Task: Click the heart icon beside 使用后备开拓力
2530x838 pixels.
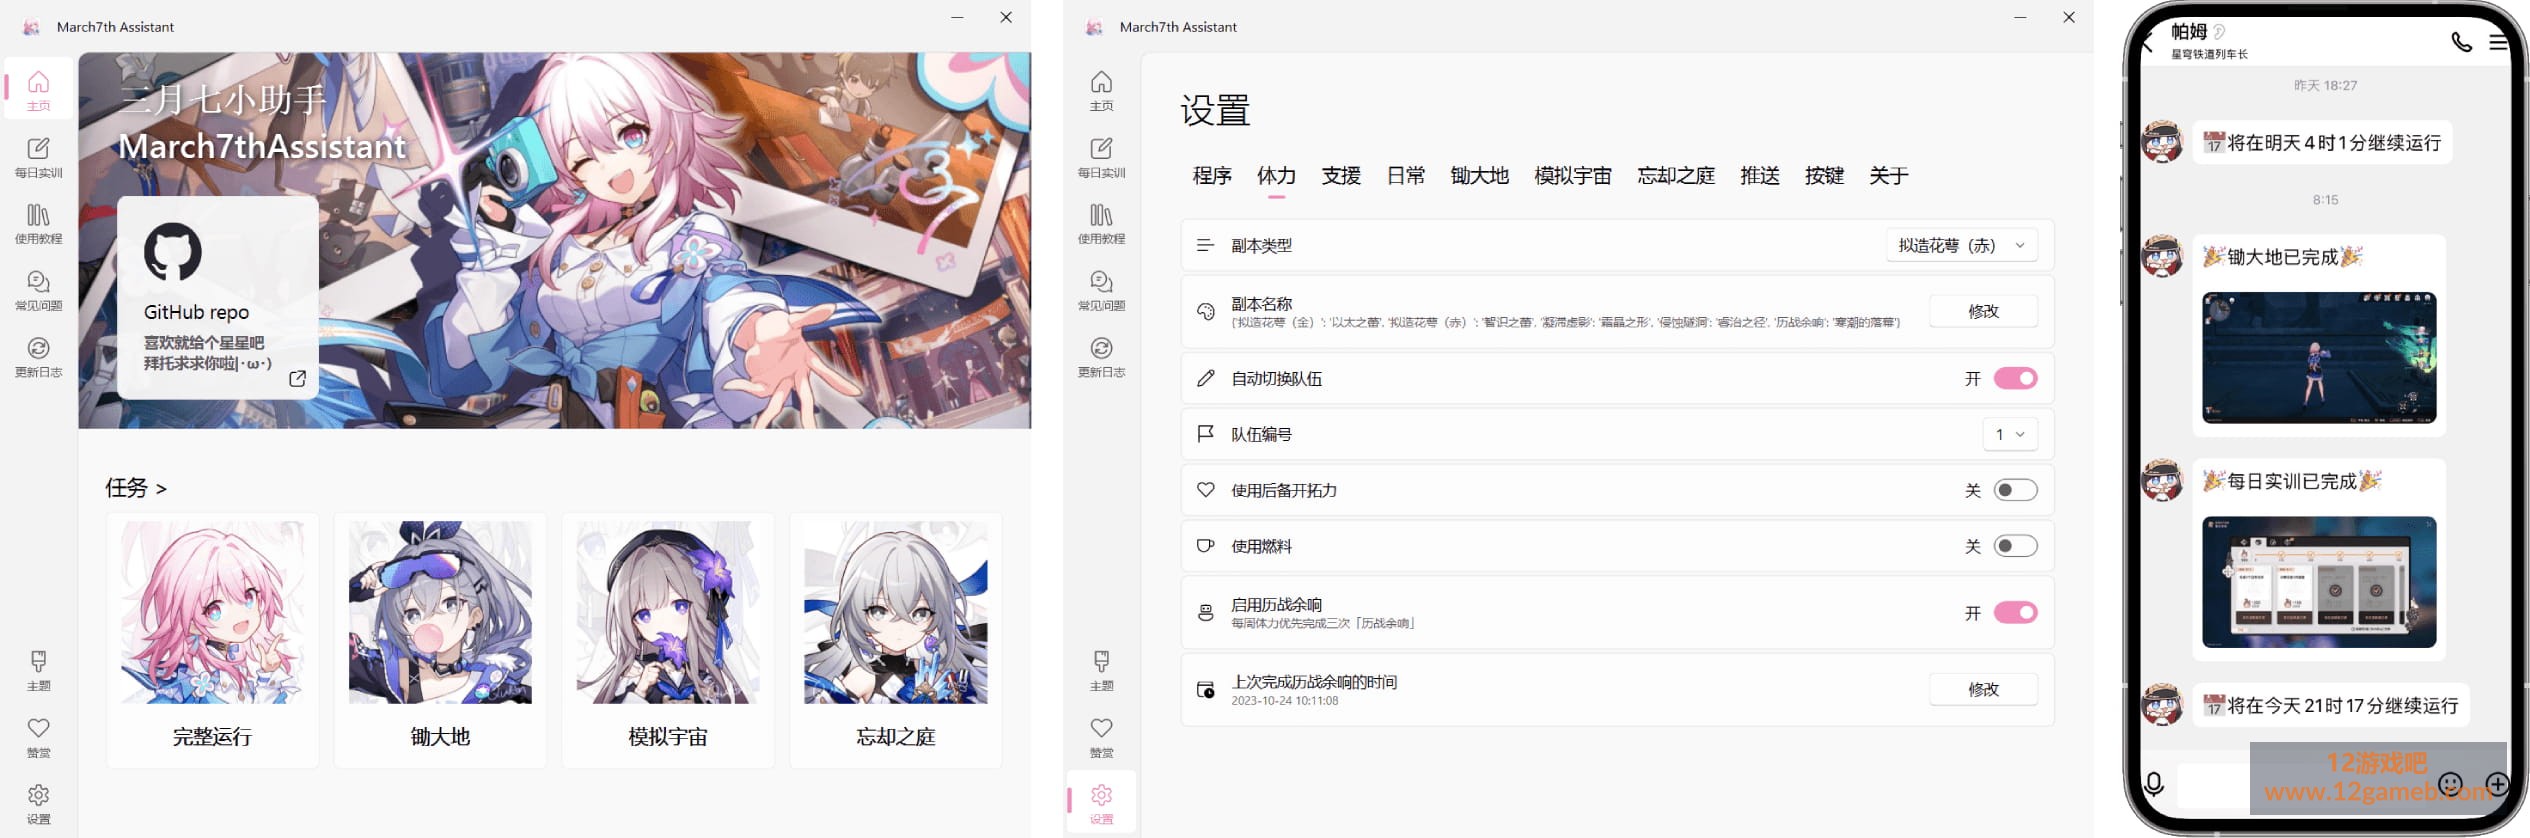Action: coord(1205,490)
